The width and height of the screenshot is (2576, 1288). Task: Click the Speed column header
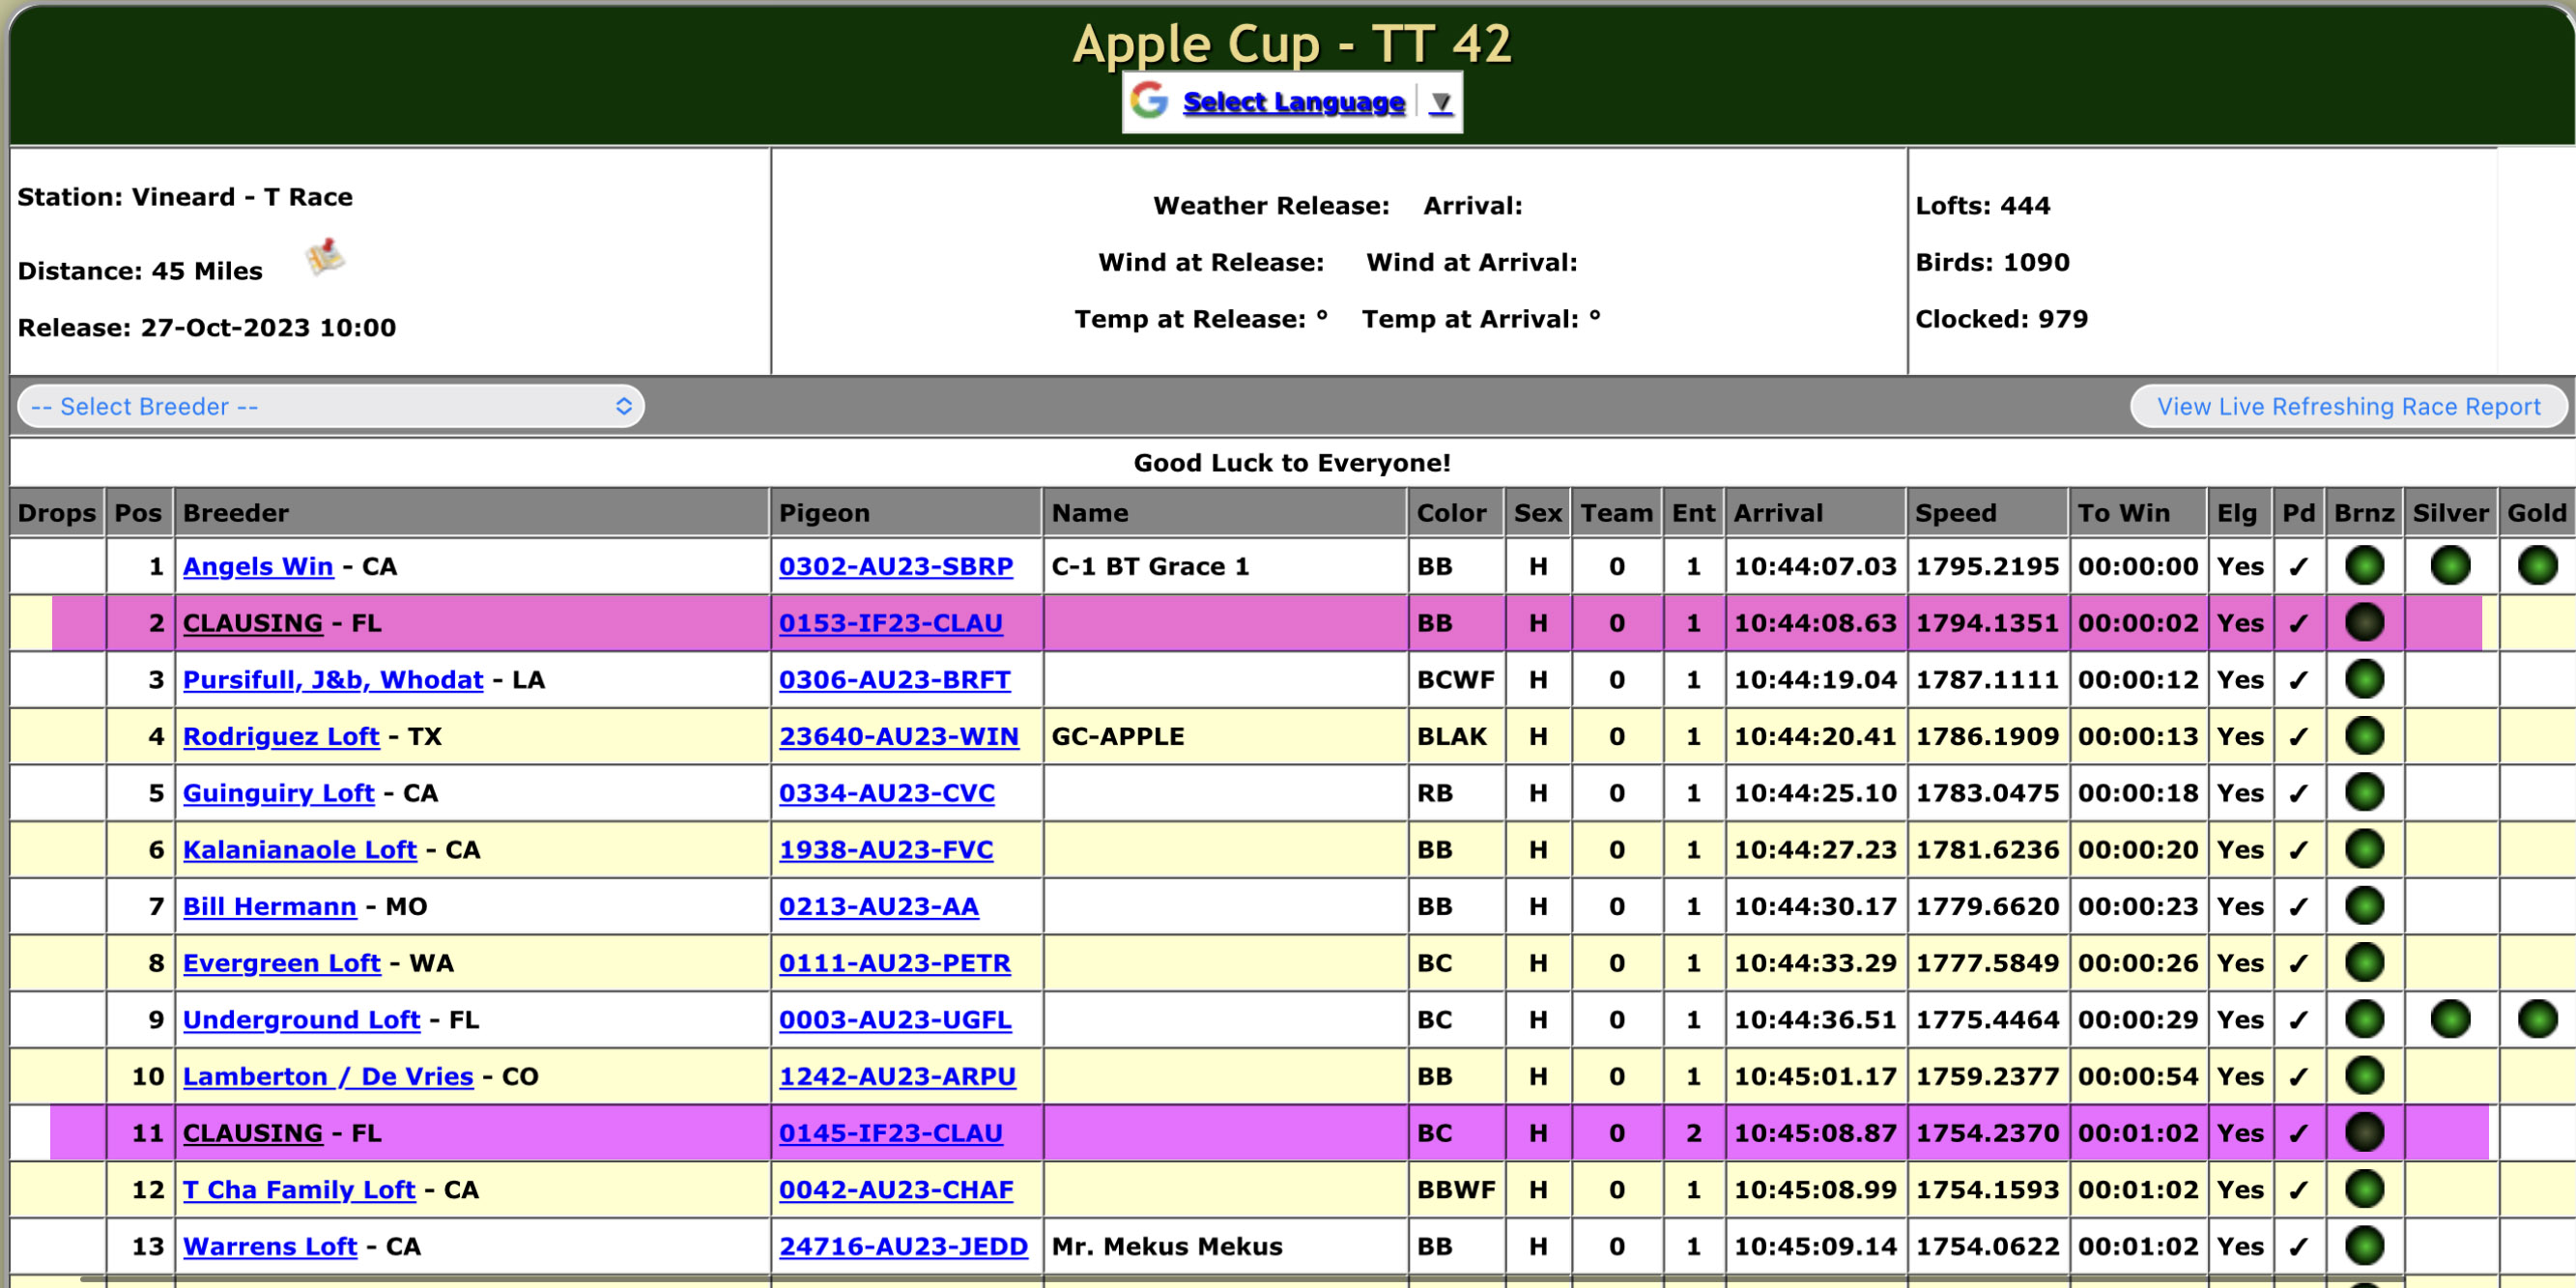coord(1955,513)
